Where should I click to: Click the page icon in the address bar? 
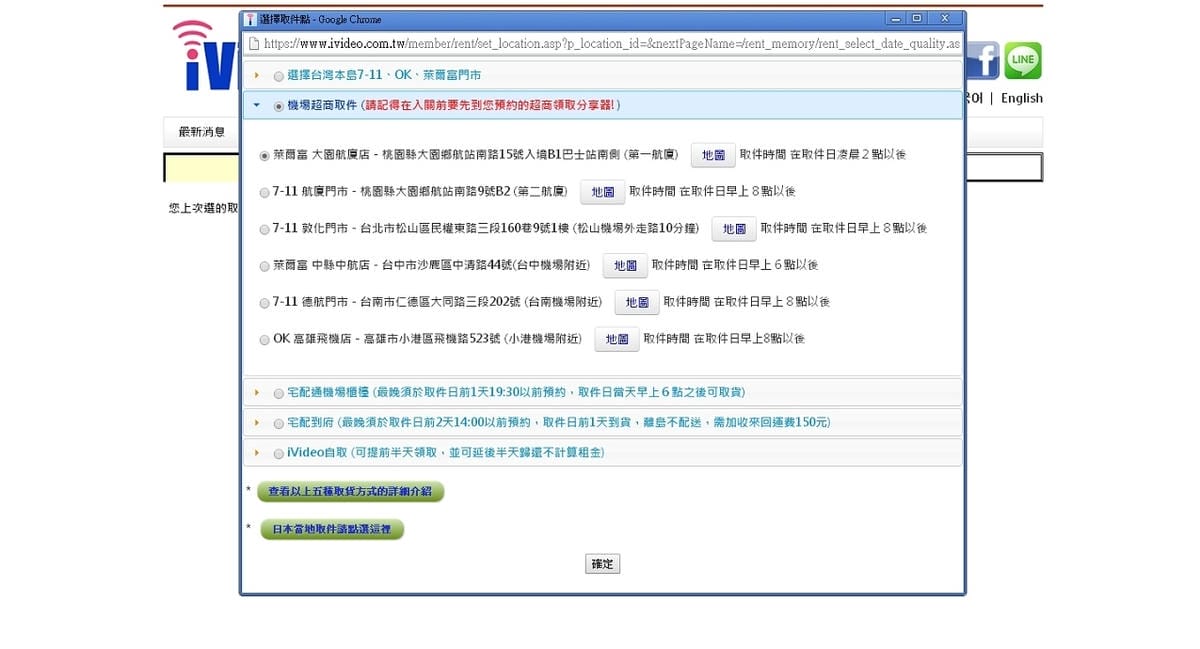point(254,44)
